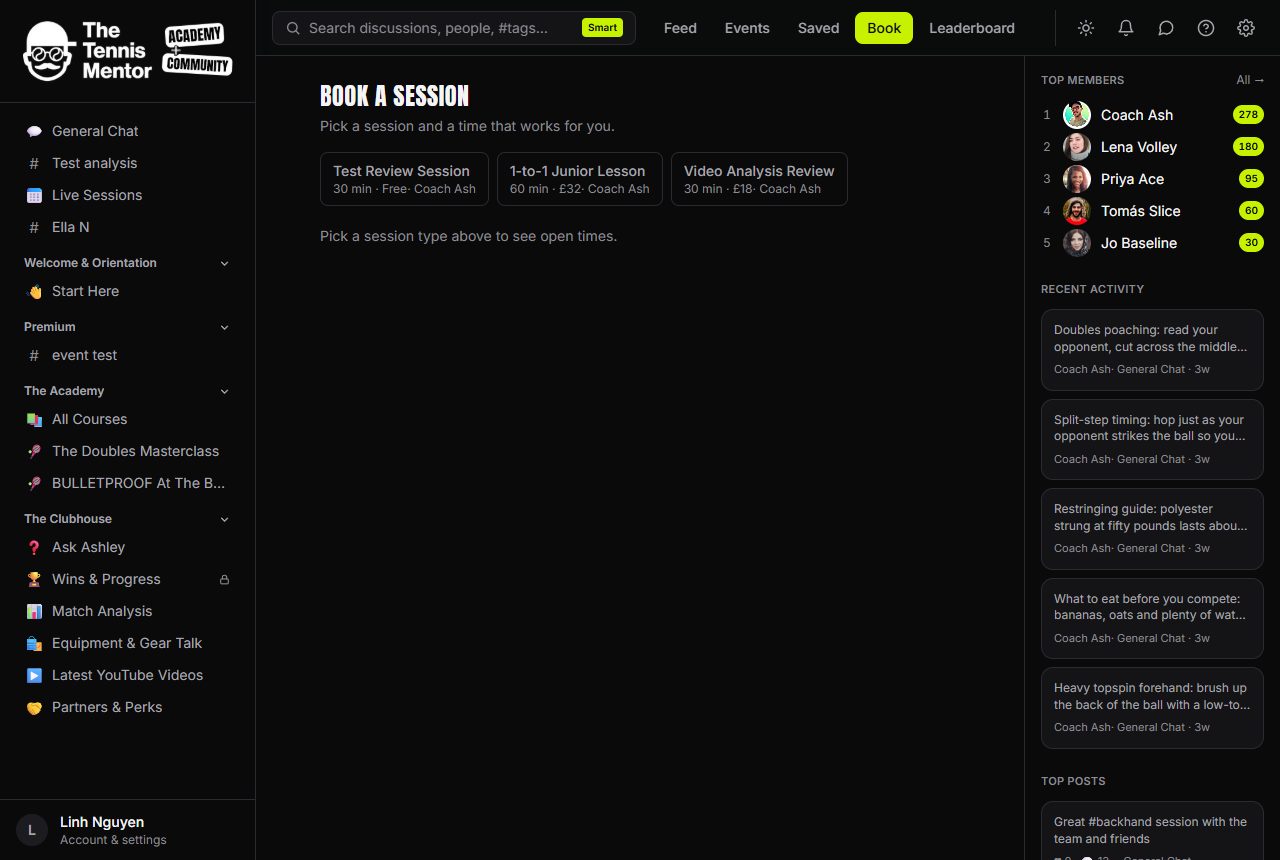Click Coach Ash's 278 points badge
The height and width of the screenshot is (860, 1280).
1248,115
